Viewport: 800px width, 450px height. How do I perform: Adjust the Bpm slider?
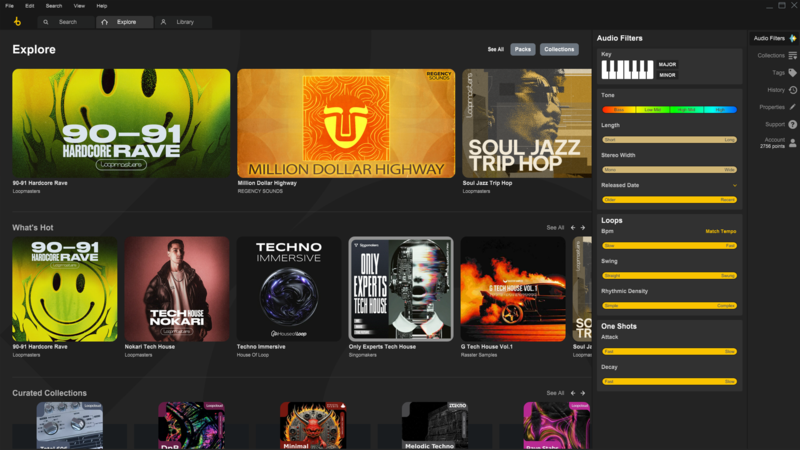click(669, 246)
